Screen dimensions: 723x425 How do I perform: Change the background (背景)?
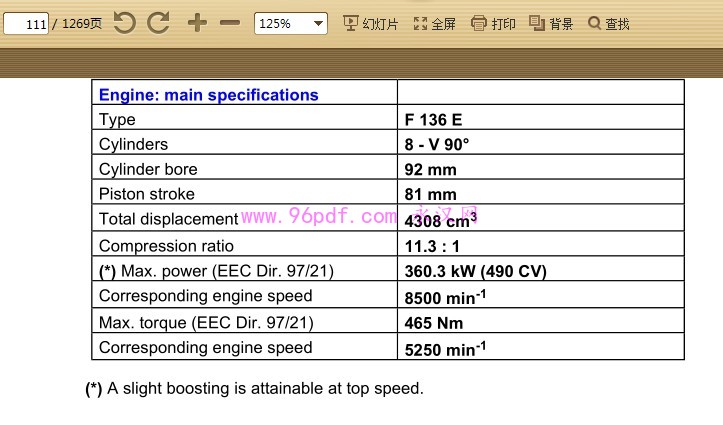point(551,24)
